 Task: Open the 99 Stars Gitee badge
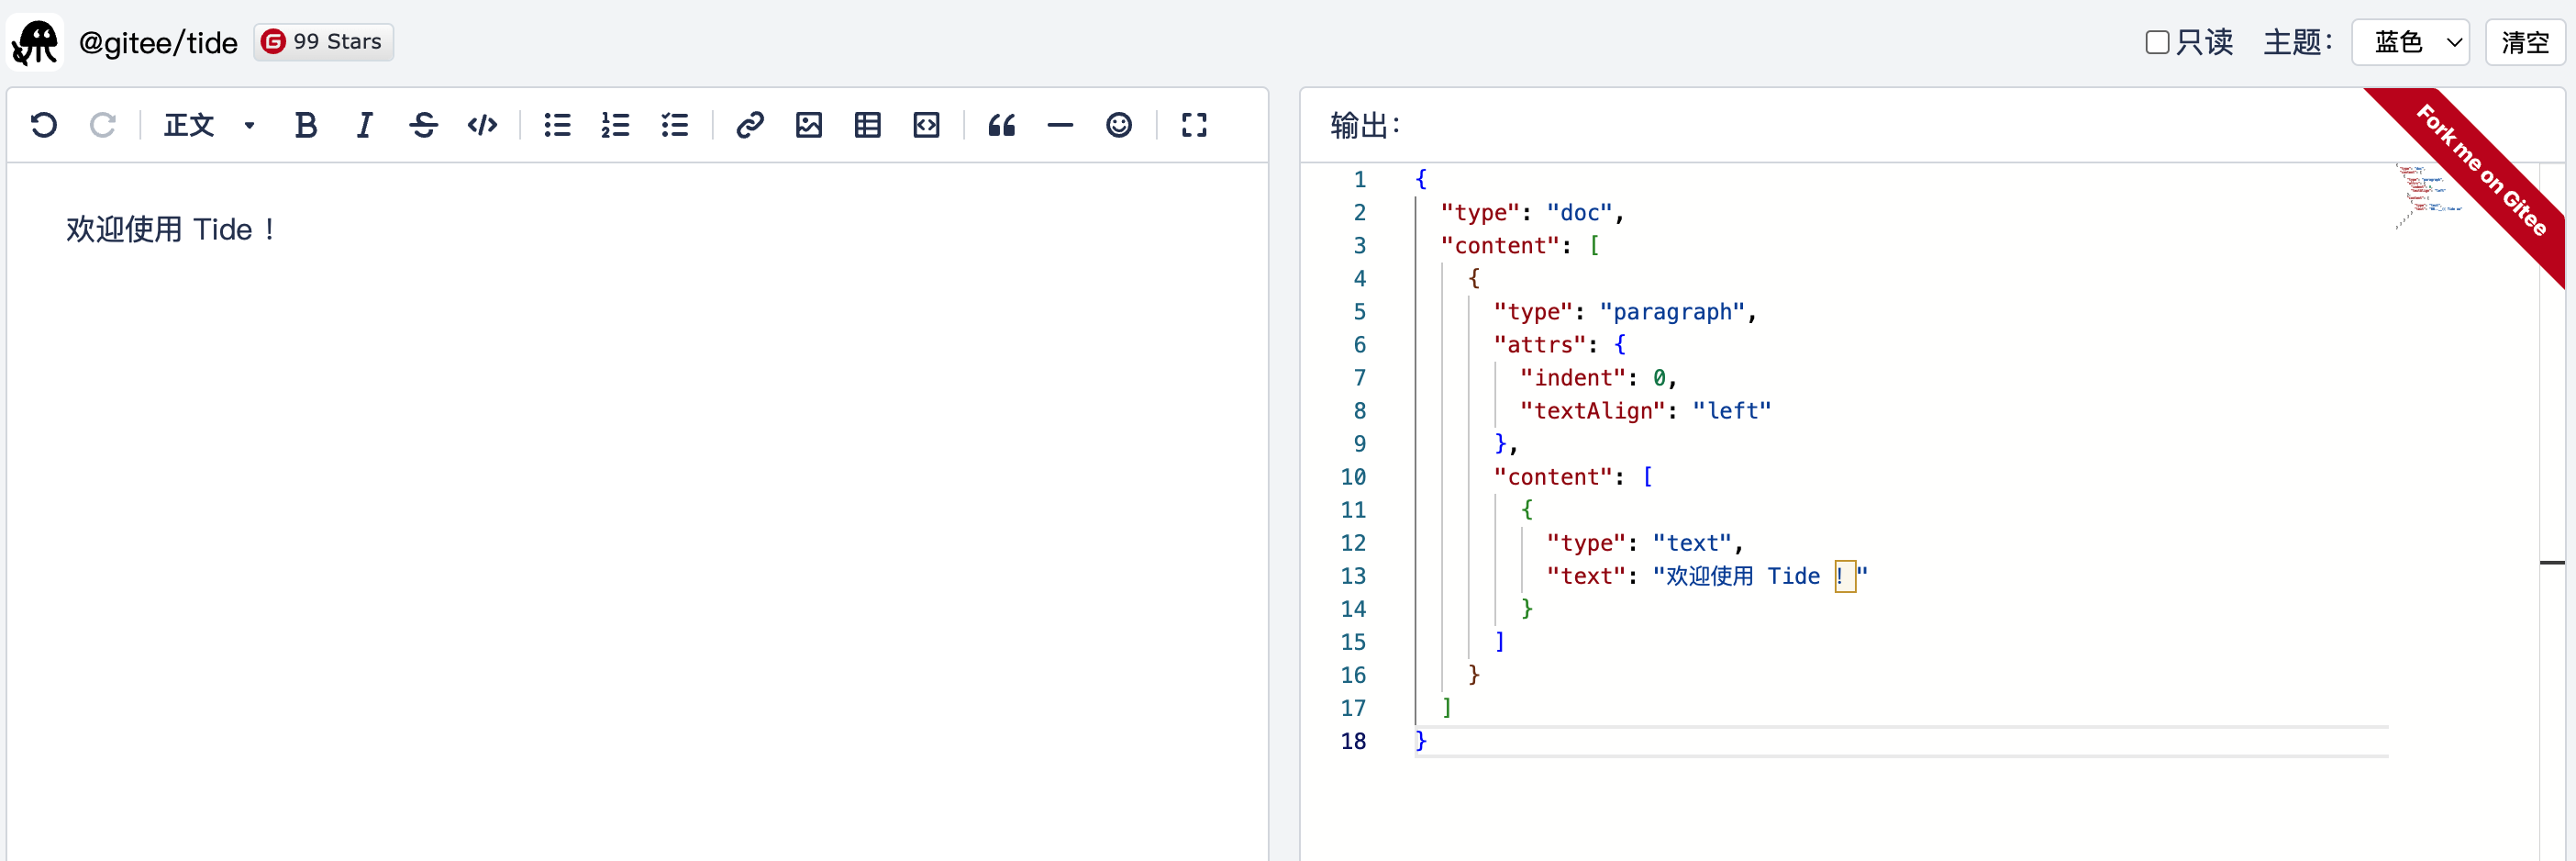323,42
